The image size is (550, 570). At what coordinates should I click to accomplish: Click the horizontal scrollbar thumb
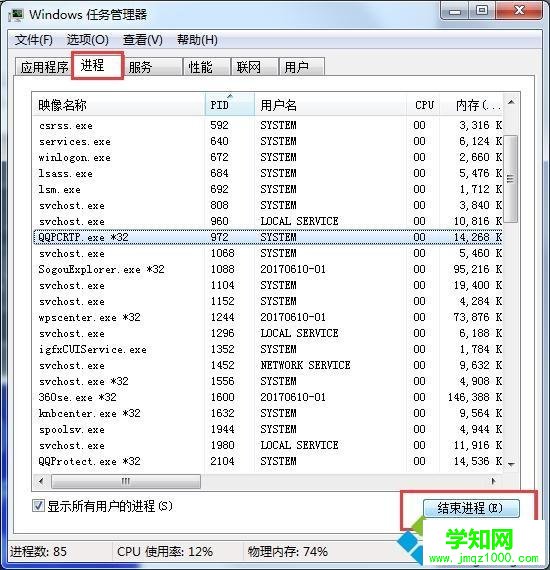click(x=126, y=481)
